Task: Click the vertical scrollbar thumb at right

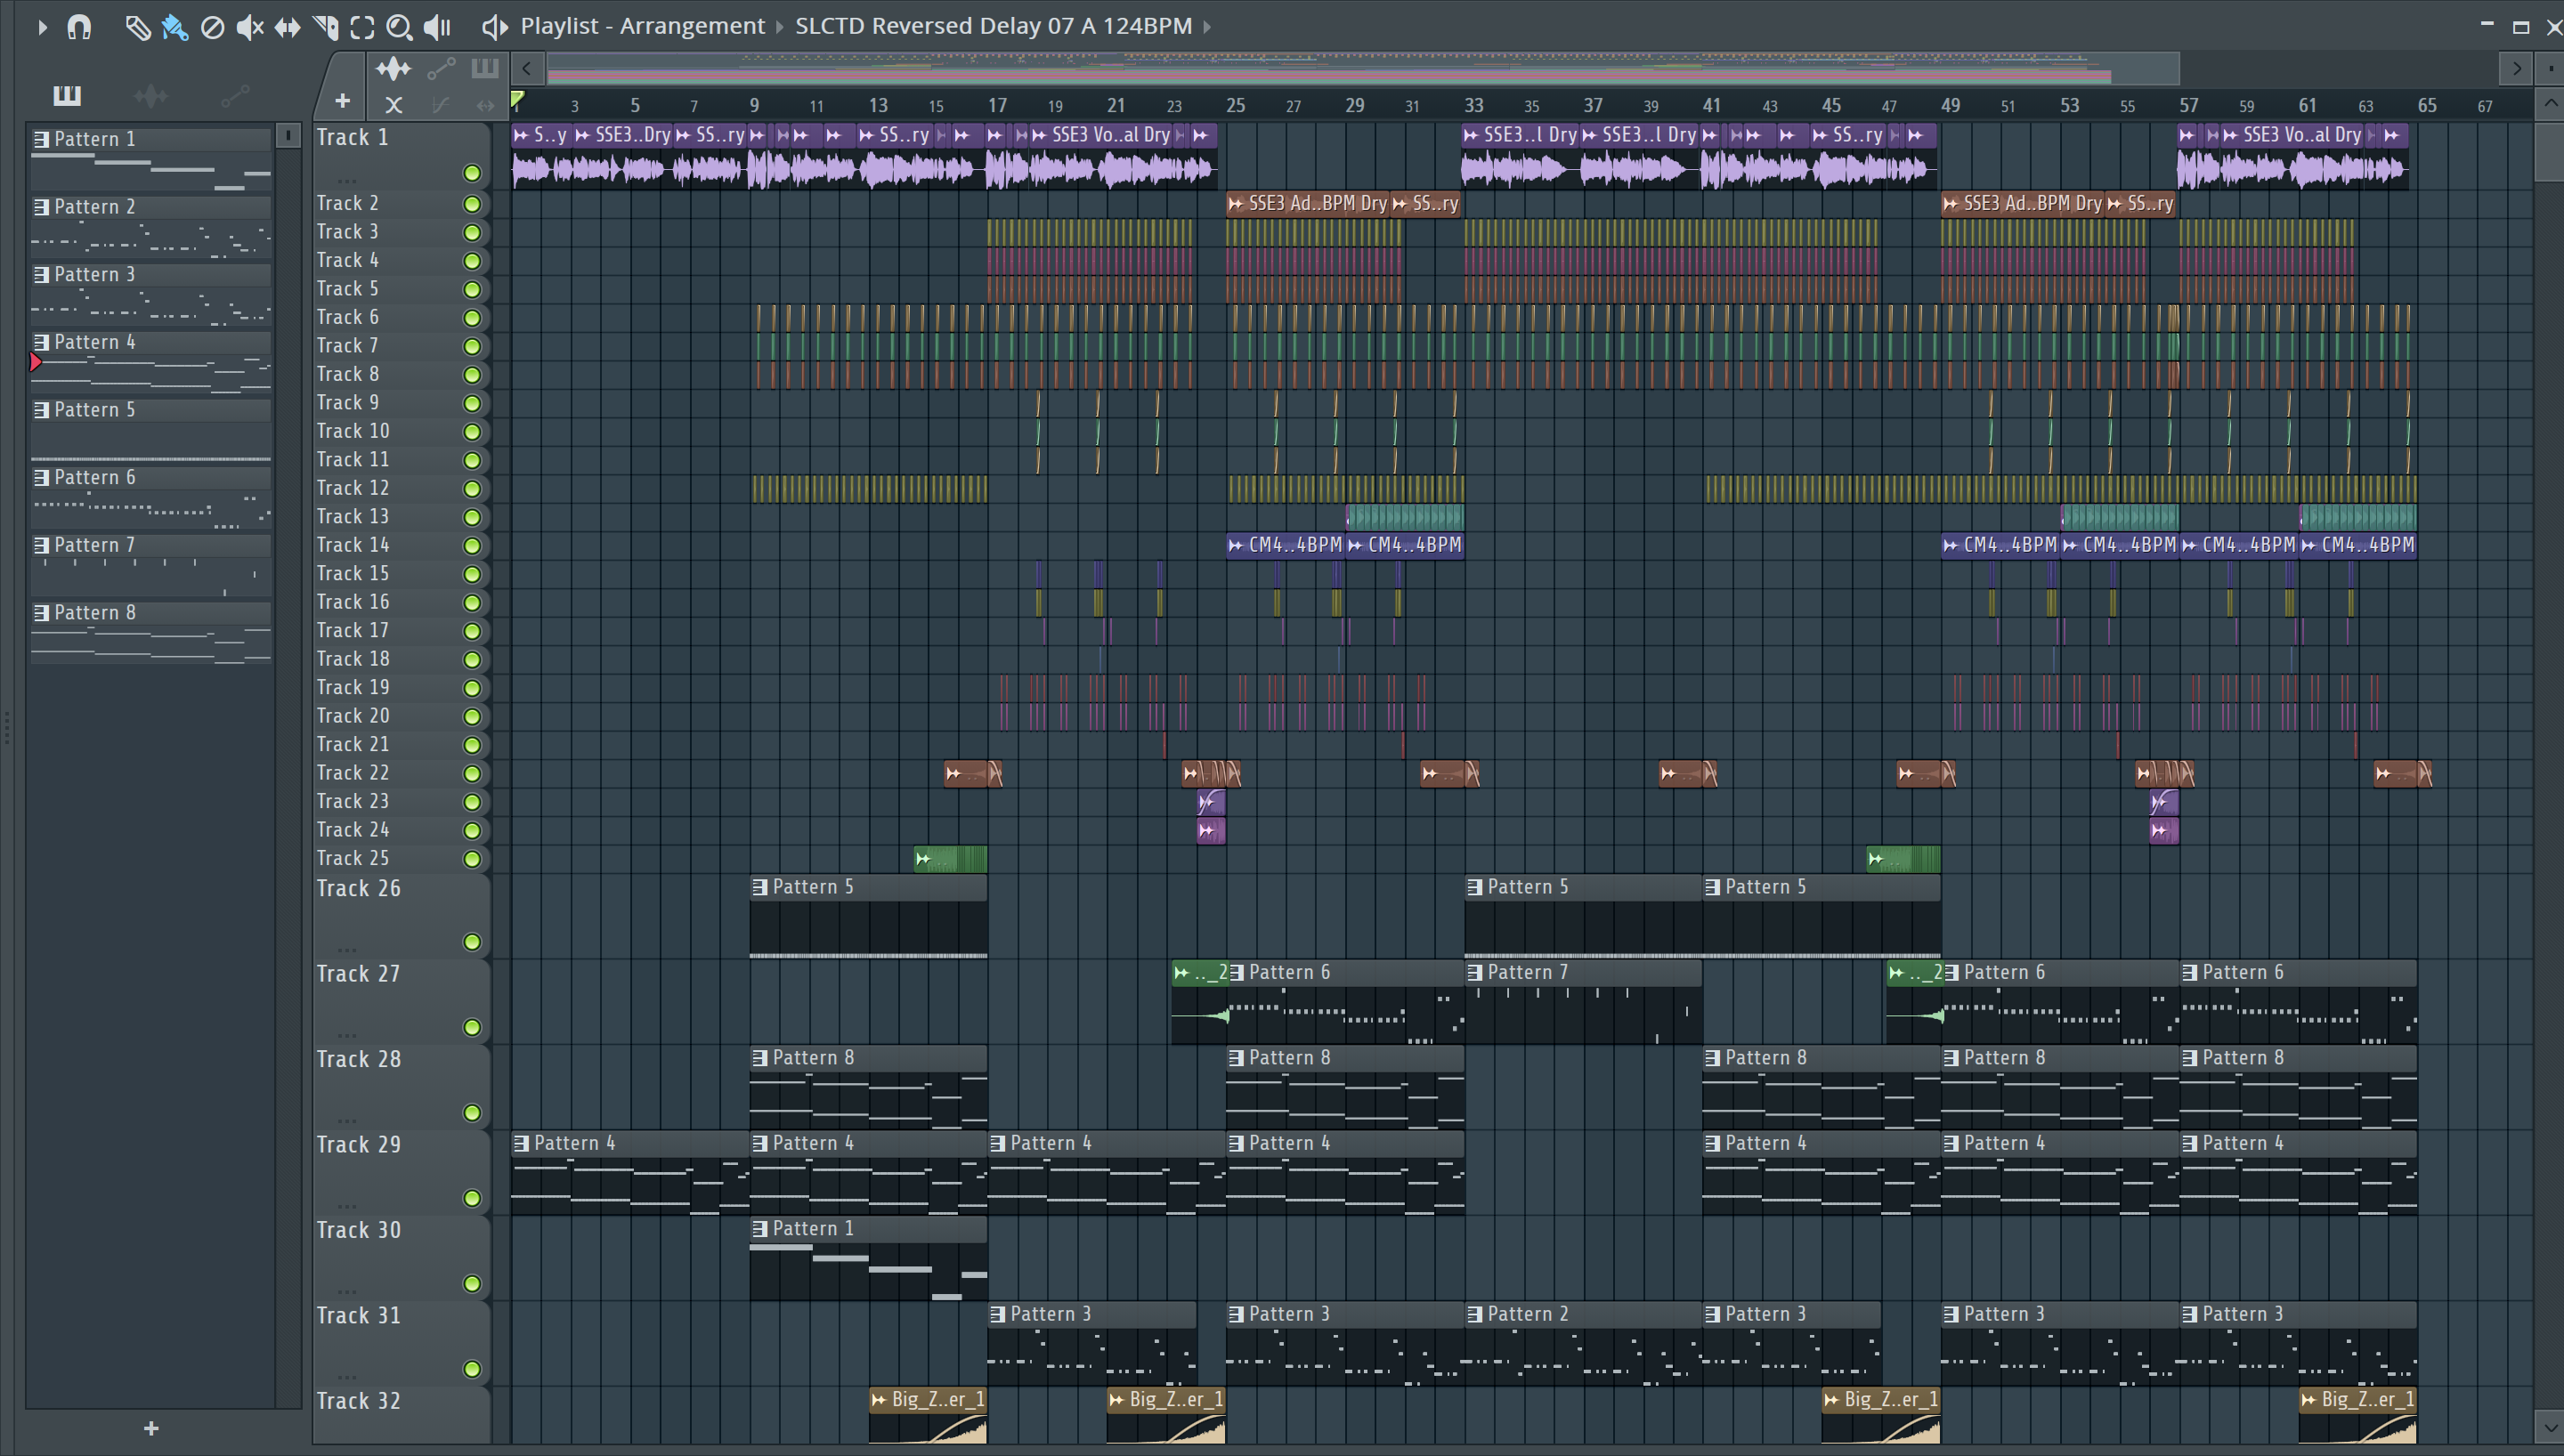Action: (2549, 151)
